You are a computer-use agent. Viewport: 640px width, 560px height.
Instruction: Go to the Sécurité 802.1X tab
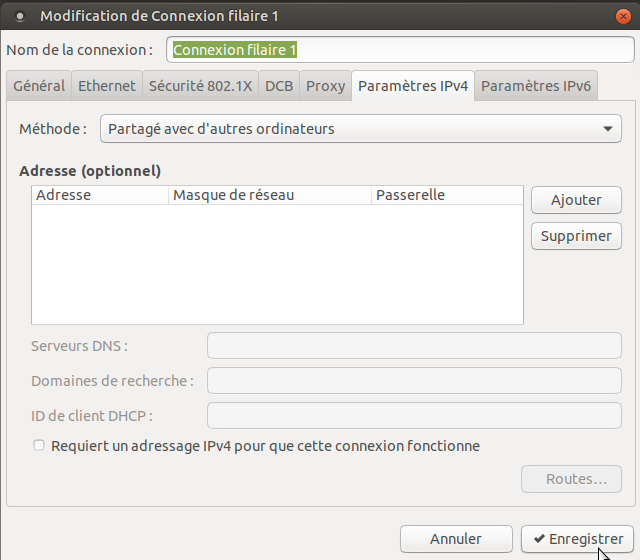[x=200, y=86]
